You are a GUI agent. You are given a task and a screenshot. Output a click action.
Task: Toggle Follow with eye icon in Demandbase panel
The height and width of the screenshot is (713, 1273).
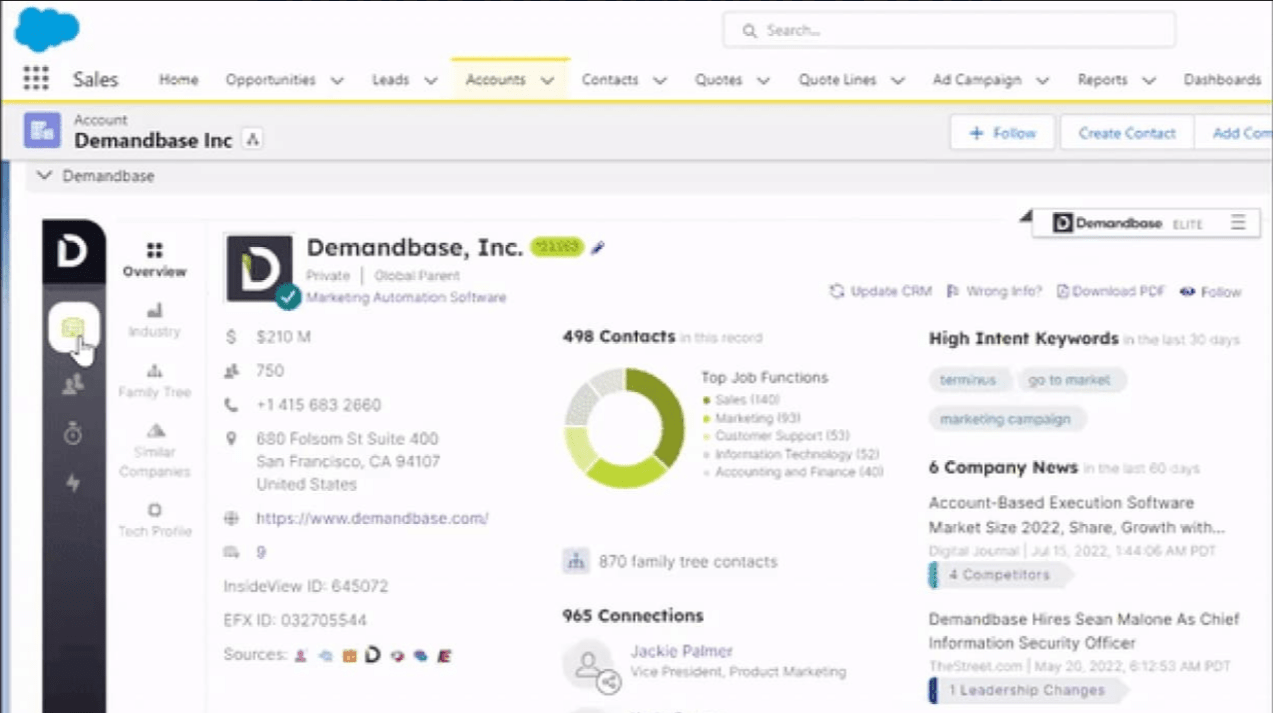pos(1210,292)
